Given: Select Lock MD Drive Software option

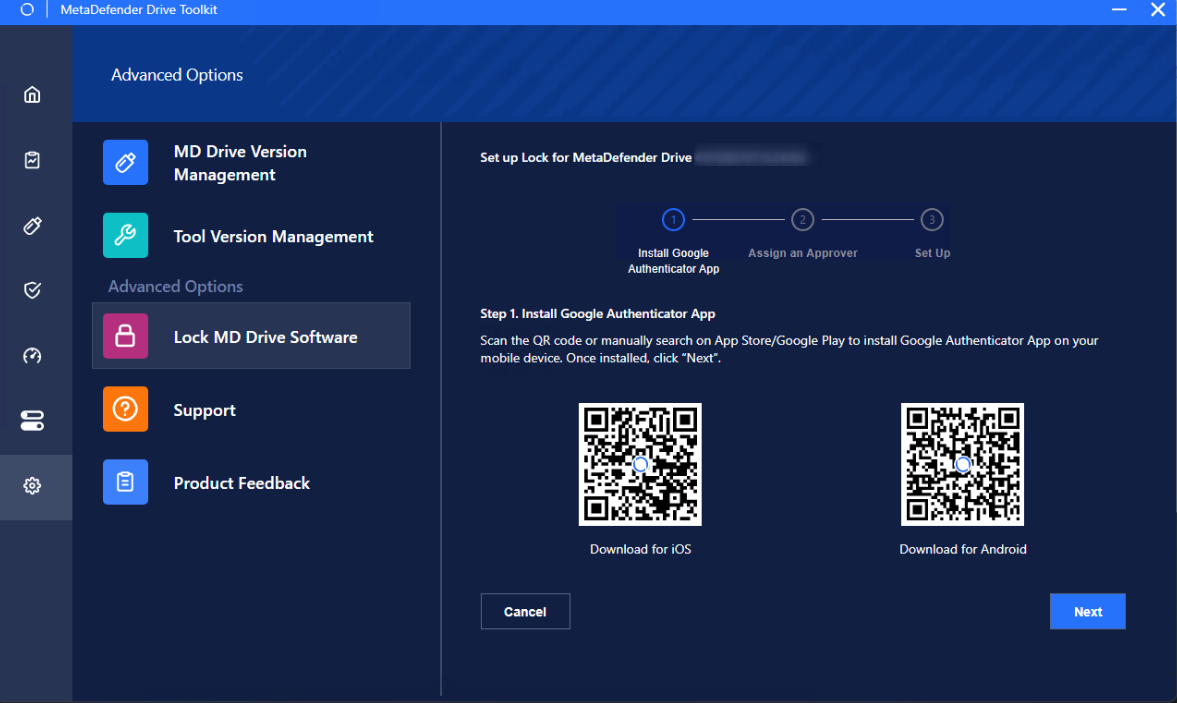Looking at the screenshot, I should [251, 336].
